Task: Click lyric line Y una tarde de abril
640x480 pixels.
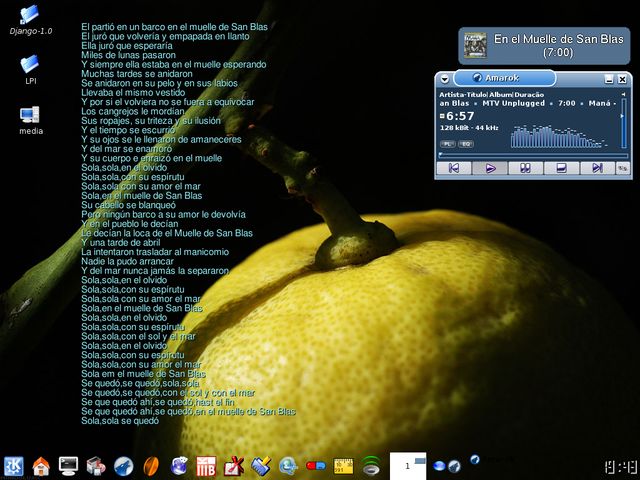Action: tap(120, 243)
